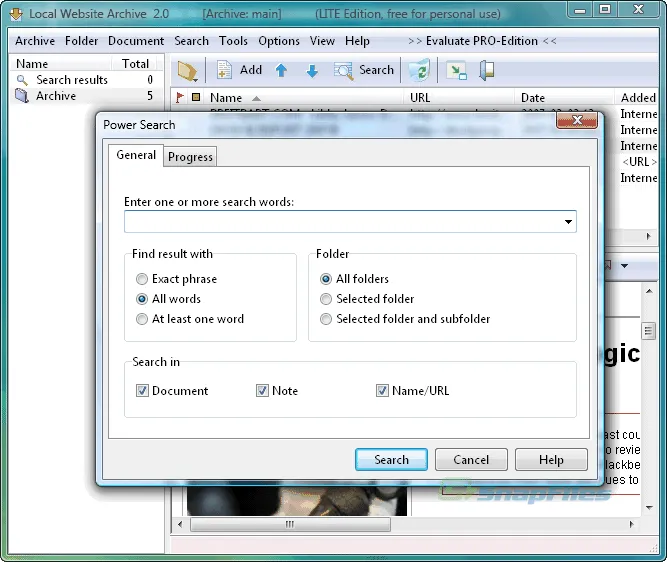
Task: Select the Exact phrase radio button
Action: 142,279
